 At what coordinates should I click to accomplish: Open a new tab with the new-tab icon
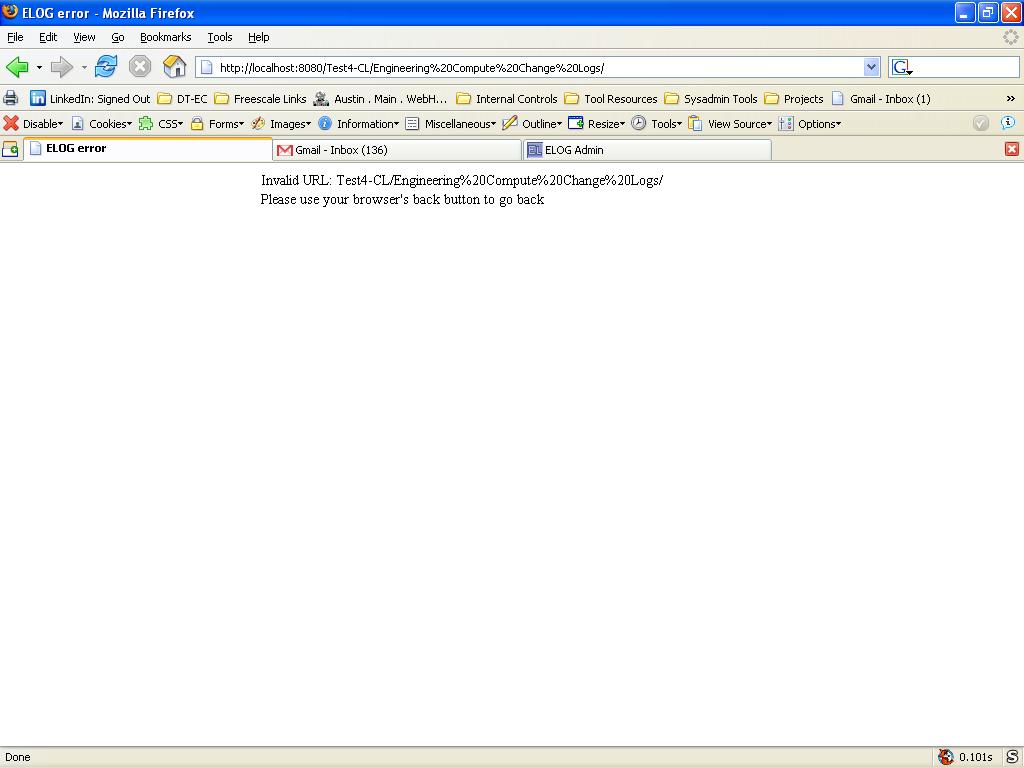(10, 150)
